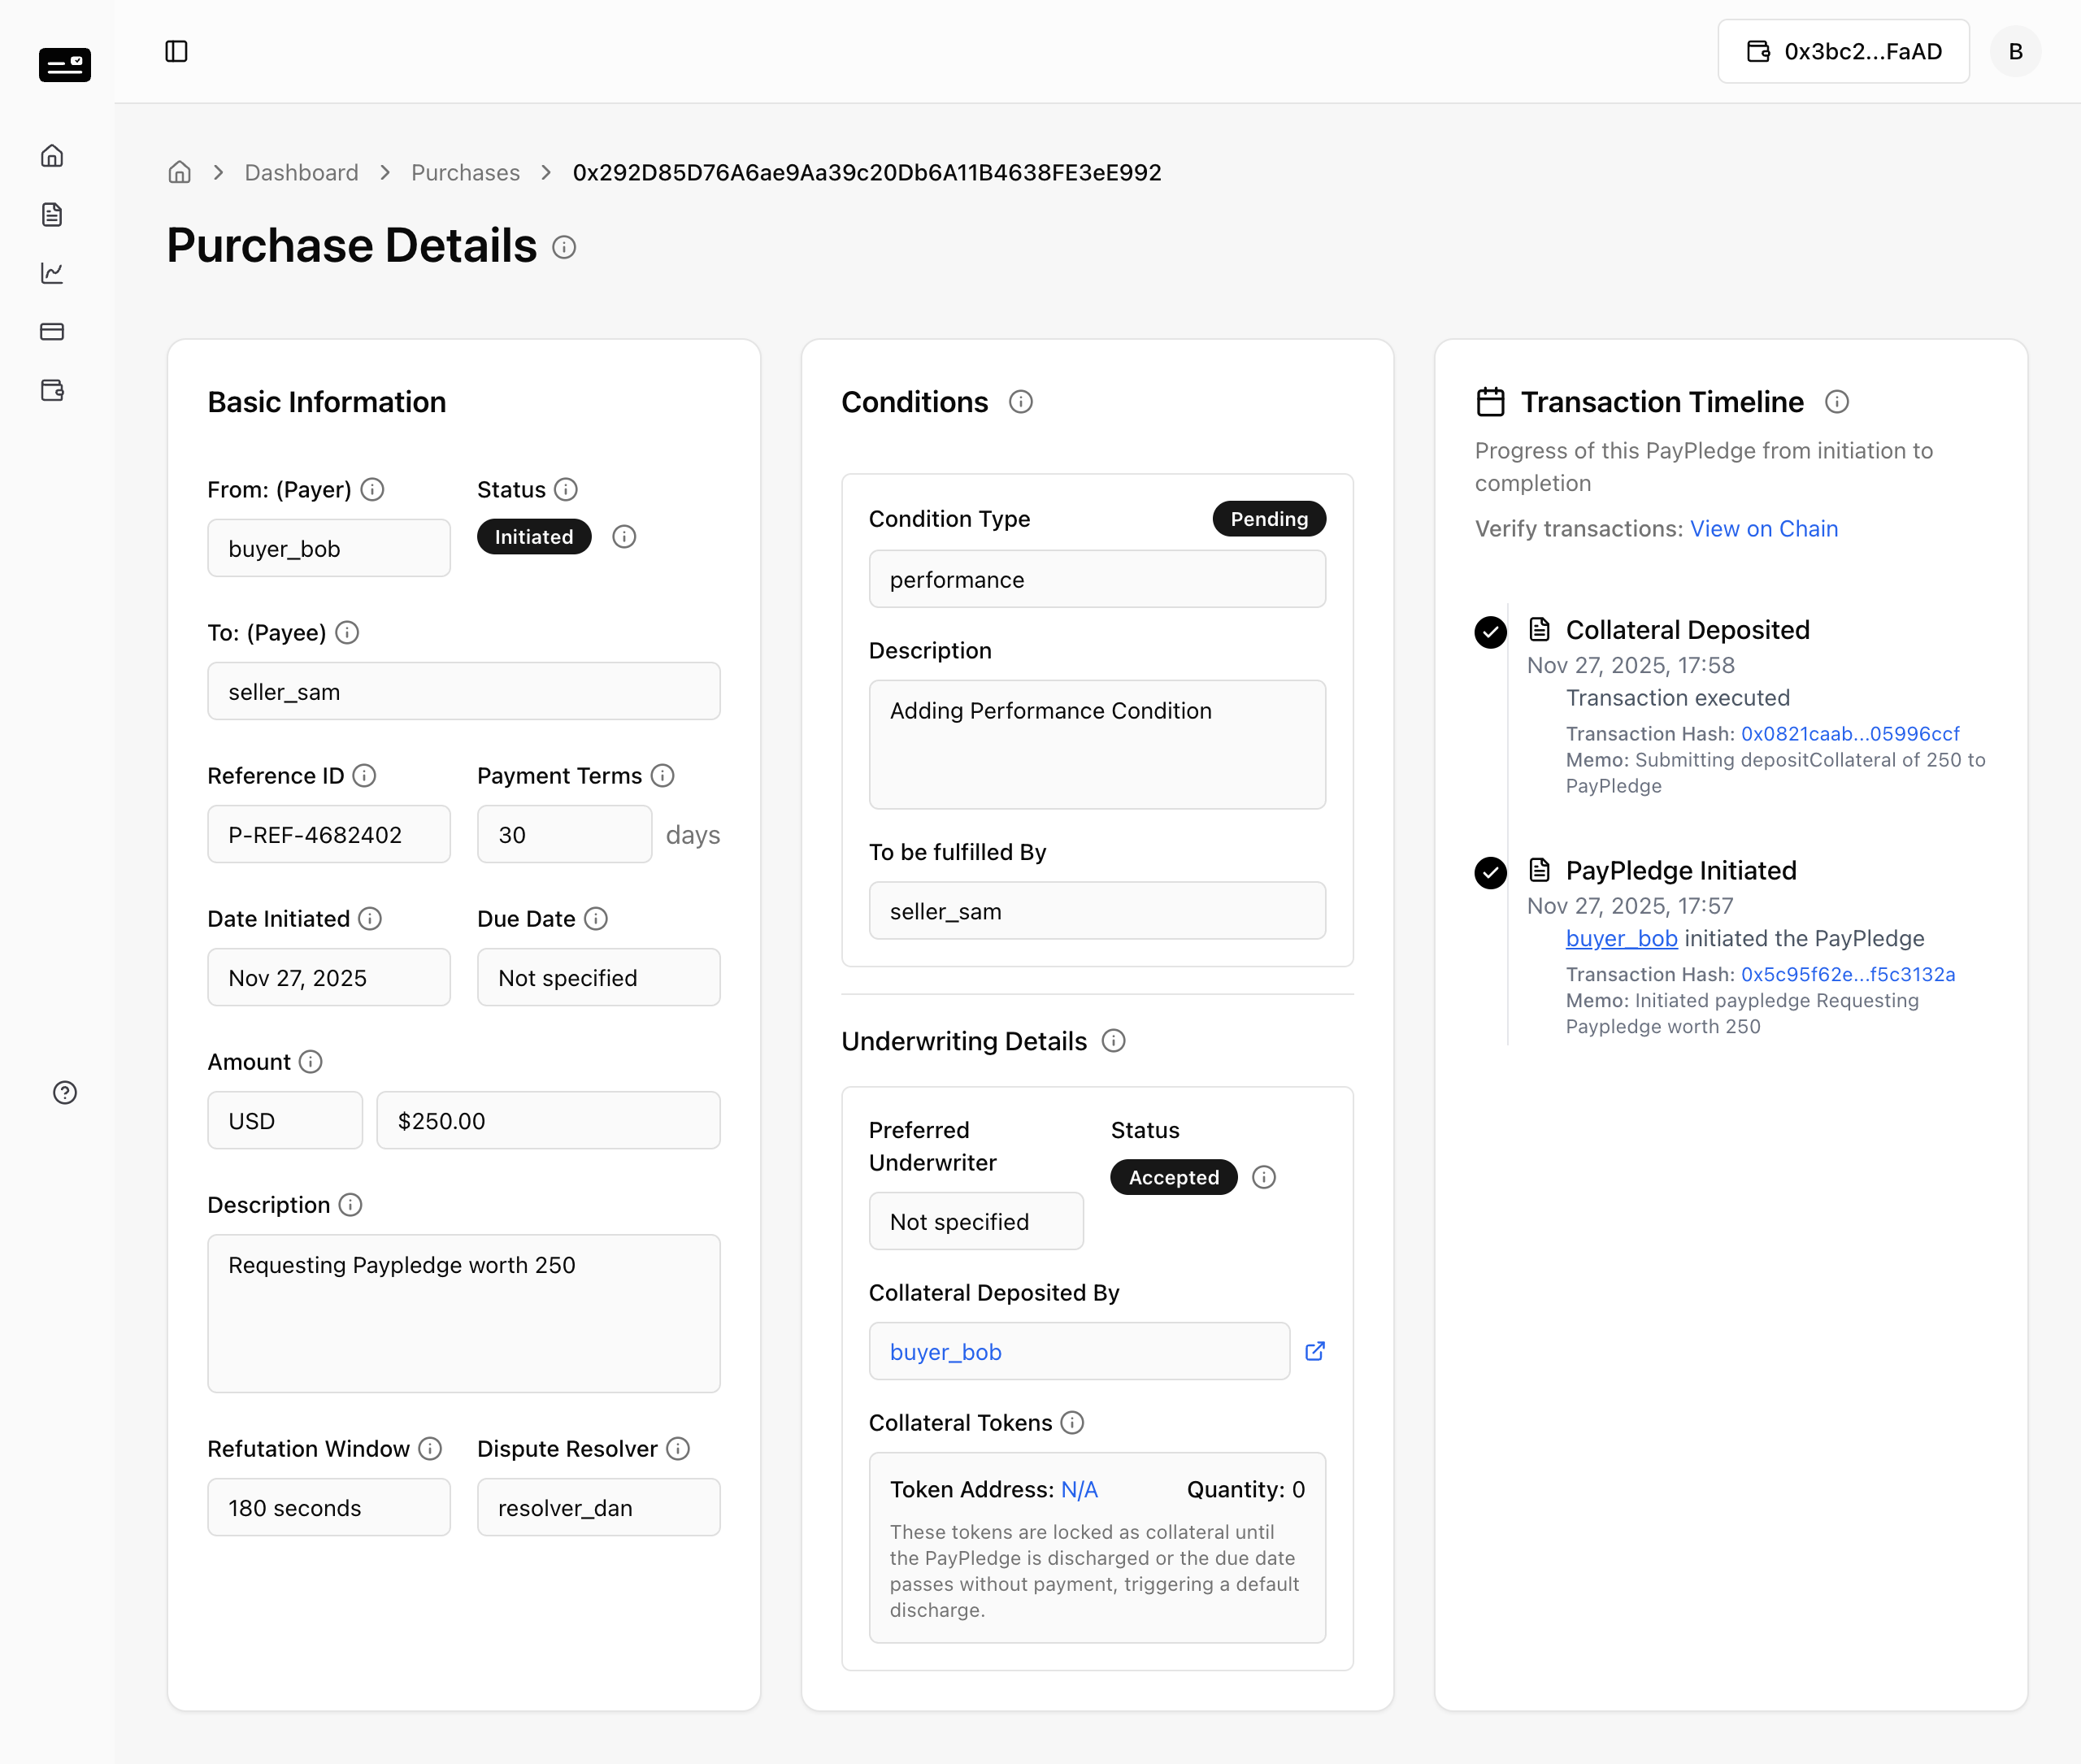Screen dimensions: 2081x1764
Task: Open the analytics chart icon in the sidebar
Action: (52, 273)
